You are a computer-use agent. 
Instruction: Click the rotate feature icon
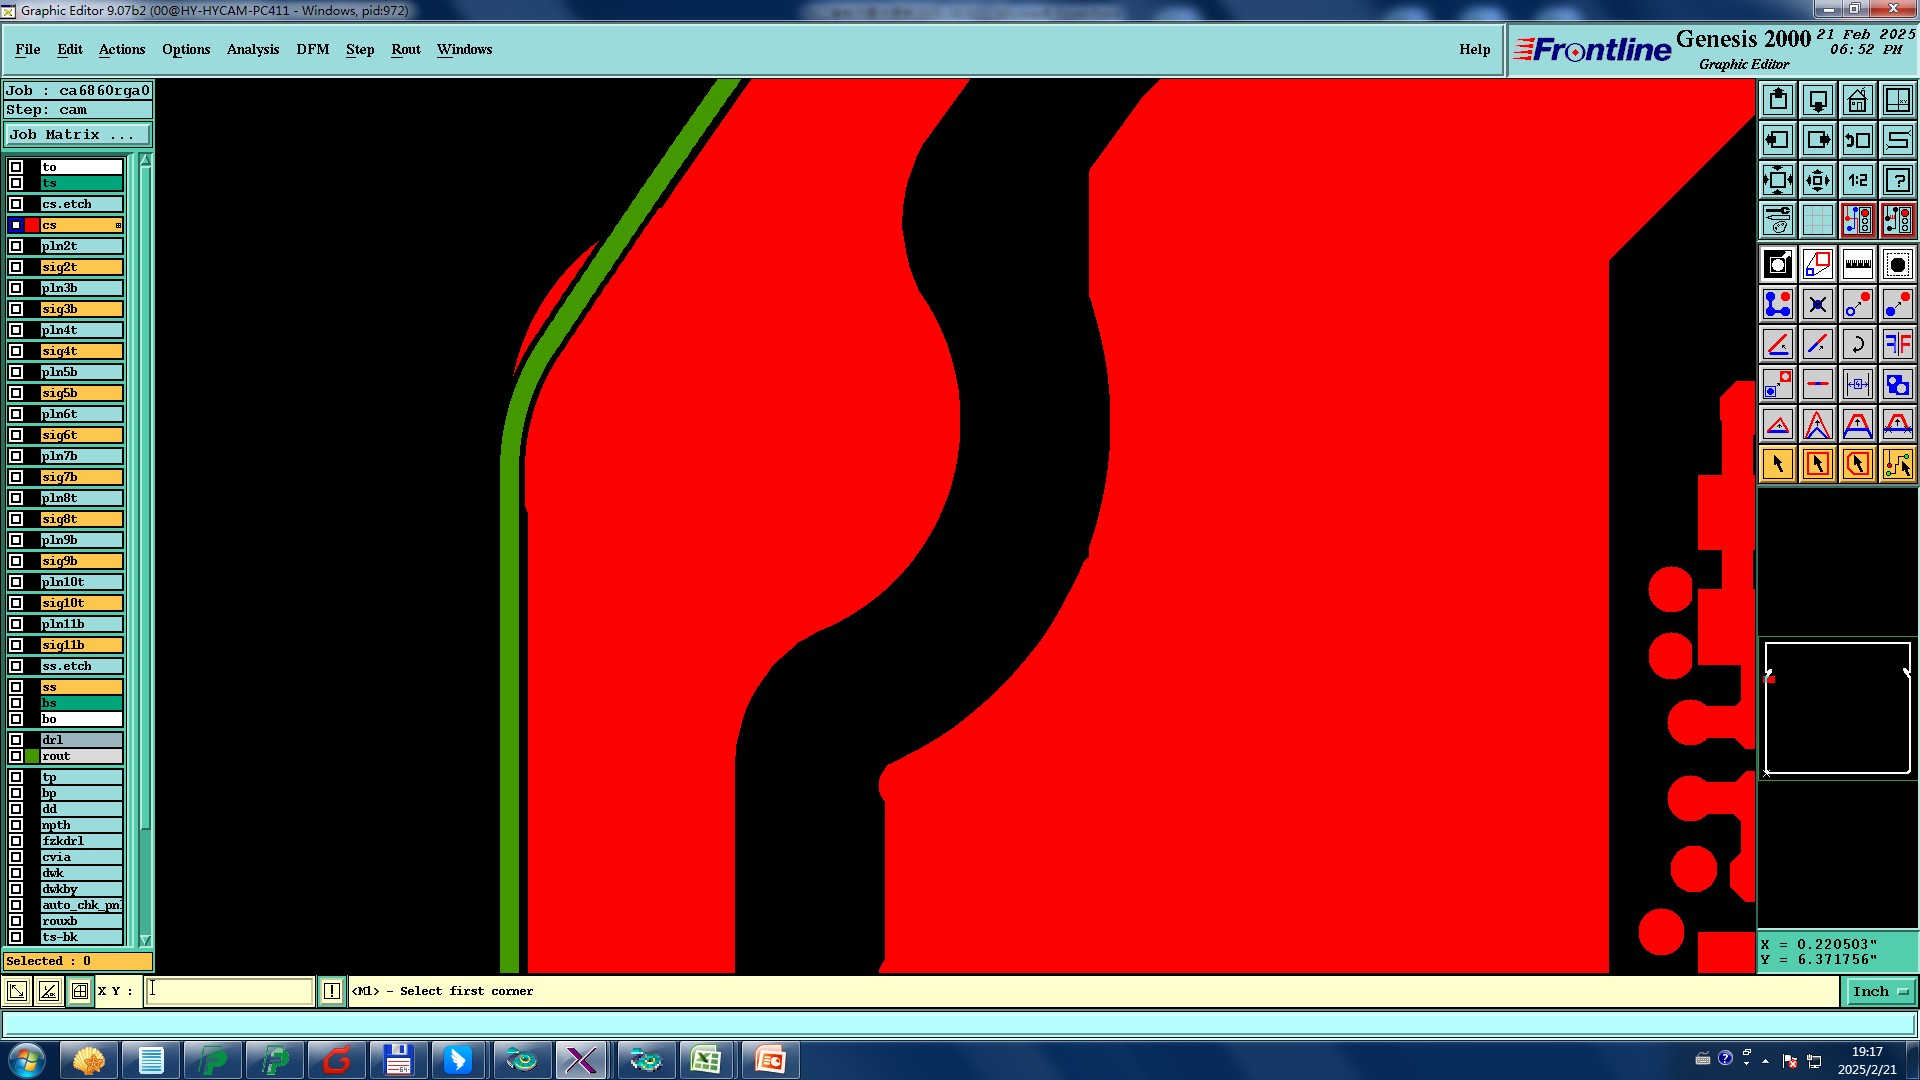point(1857,344)
